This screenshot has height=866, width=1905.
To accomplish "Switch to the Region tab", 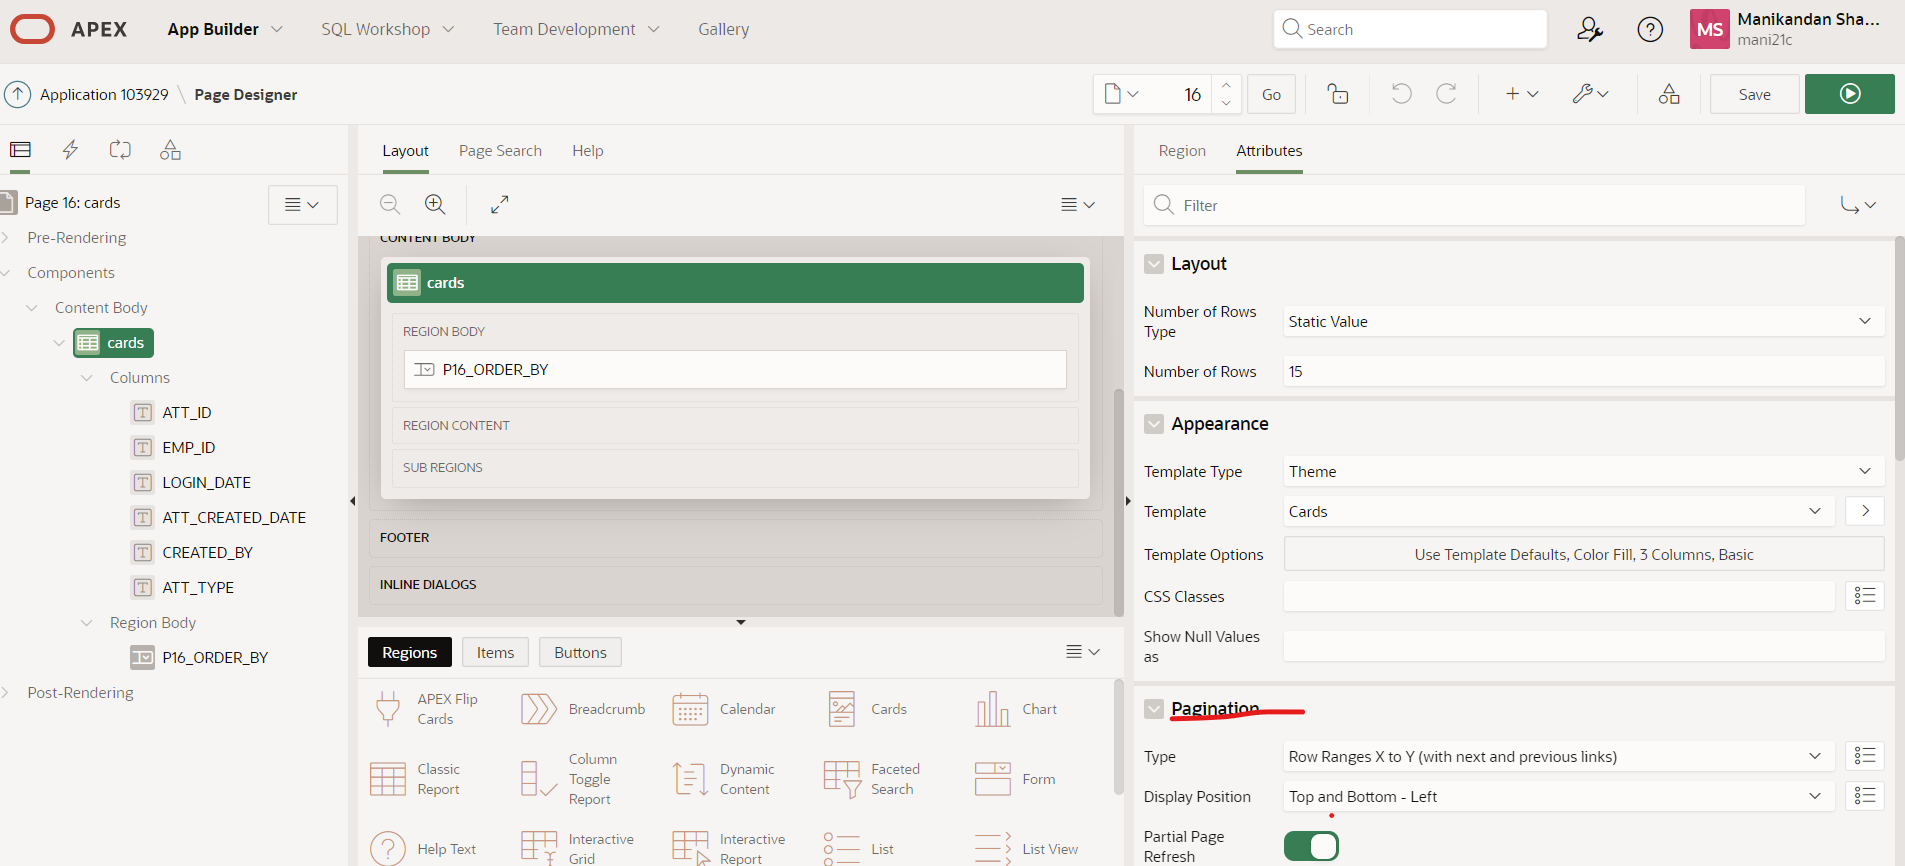I will (1181, 151).
